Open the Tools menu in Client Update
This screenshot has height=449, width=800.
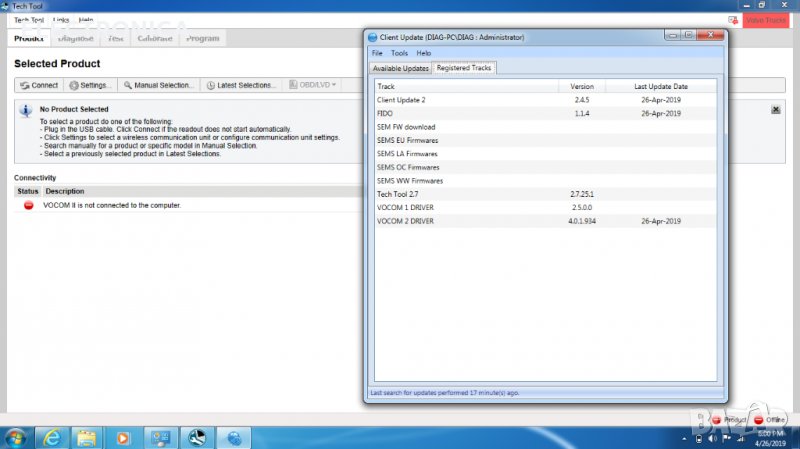[x=399, y=53]
